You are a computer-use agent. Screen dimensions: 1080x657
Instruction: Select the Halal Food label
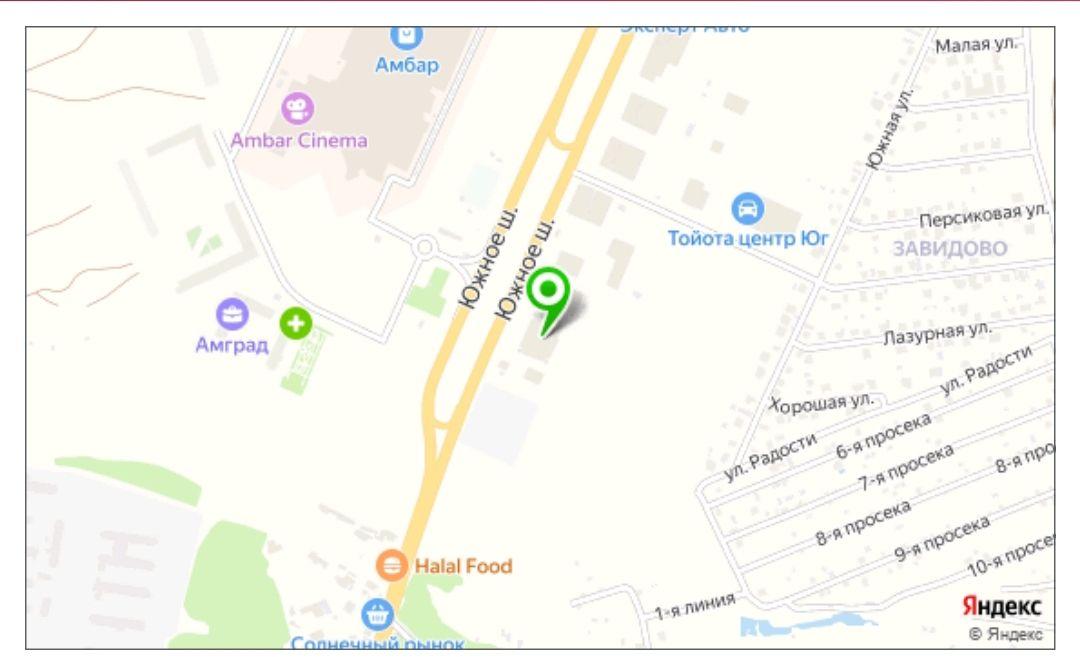pyautogui.click(x=464, y=566)
